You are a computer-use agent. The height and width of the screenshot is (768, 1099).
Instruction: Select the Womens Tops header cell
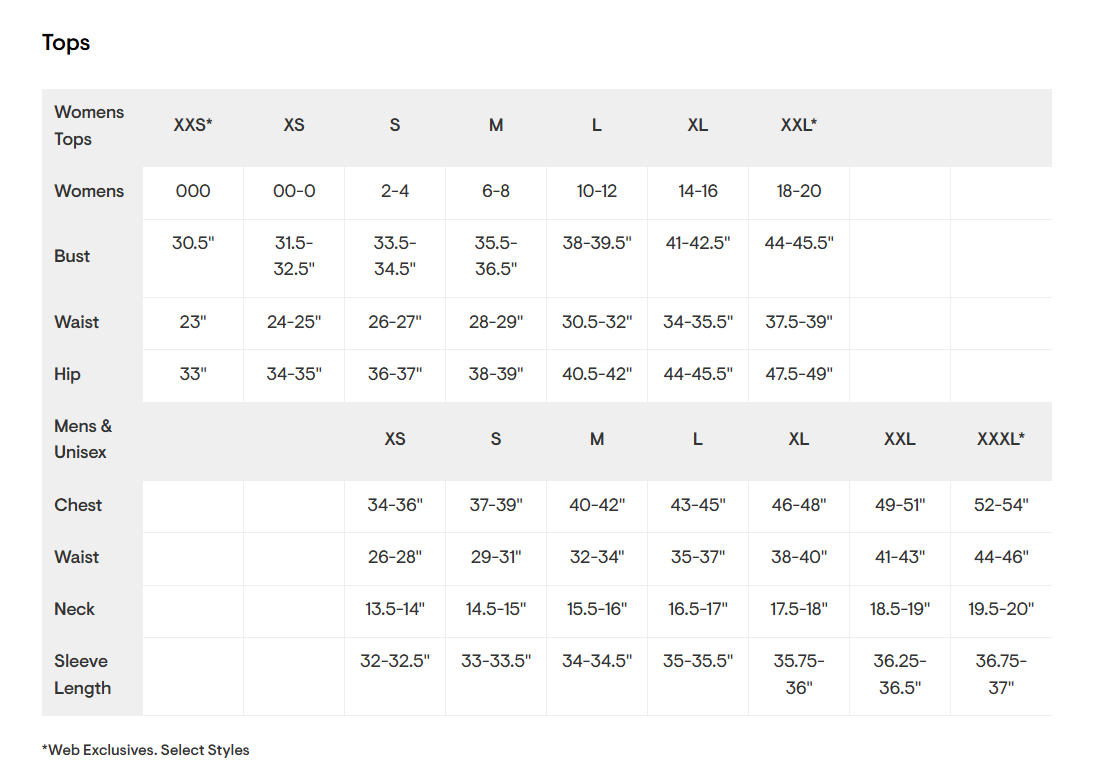(89, 126)
